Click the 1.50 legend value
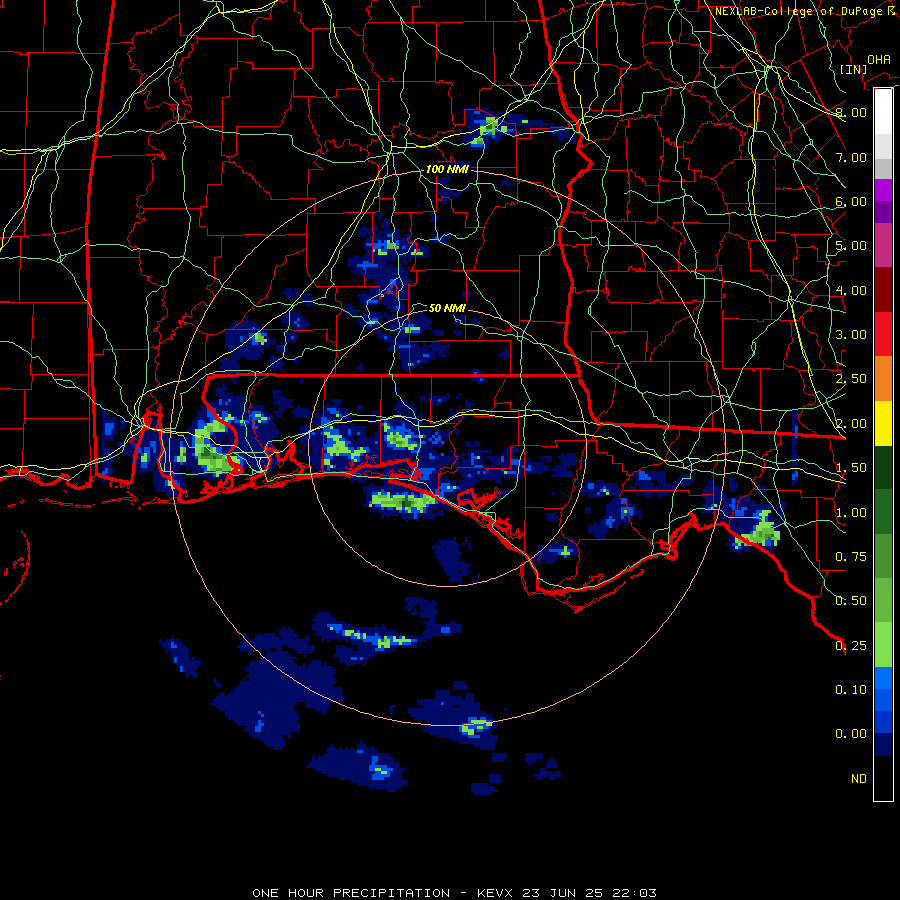Screen dimensions: 900x900 pos(851,468)
